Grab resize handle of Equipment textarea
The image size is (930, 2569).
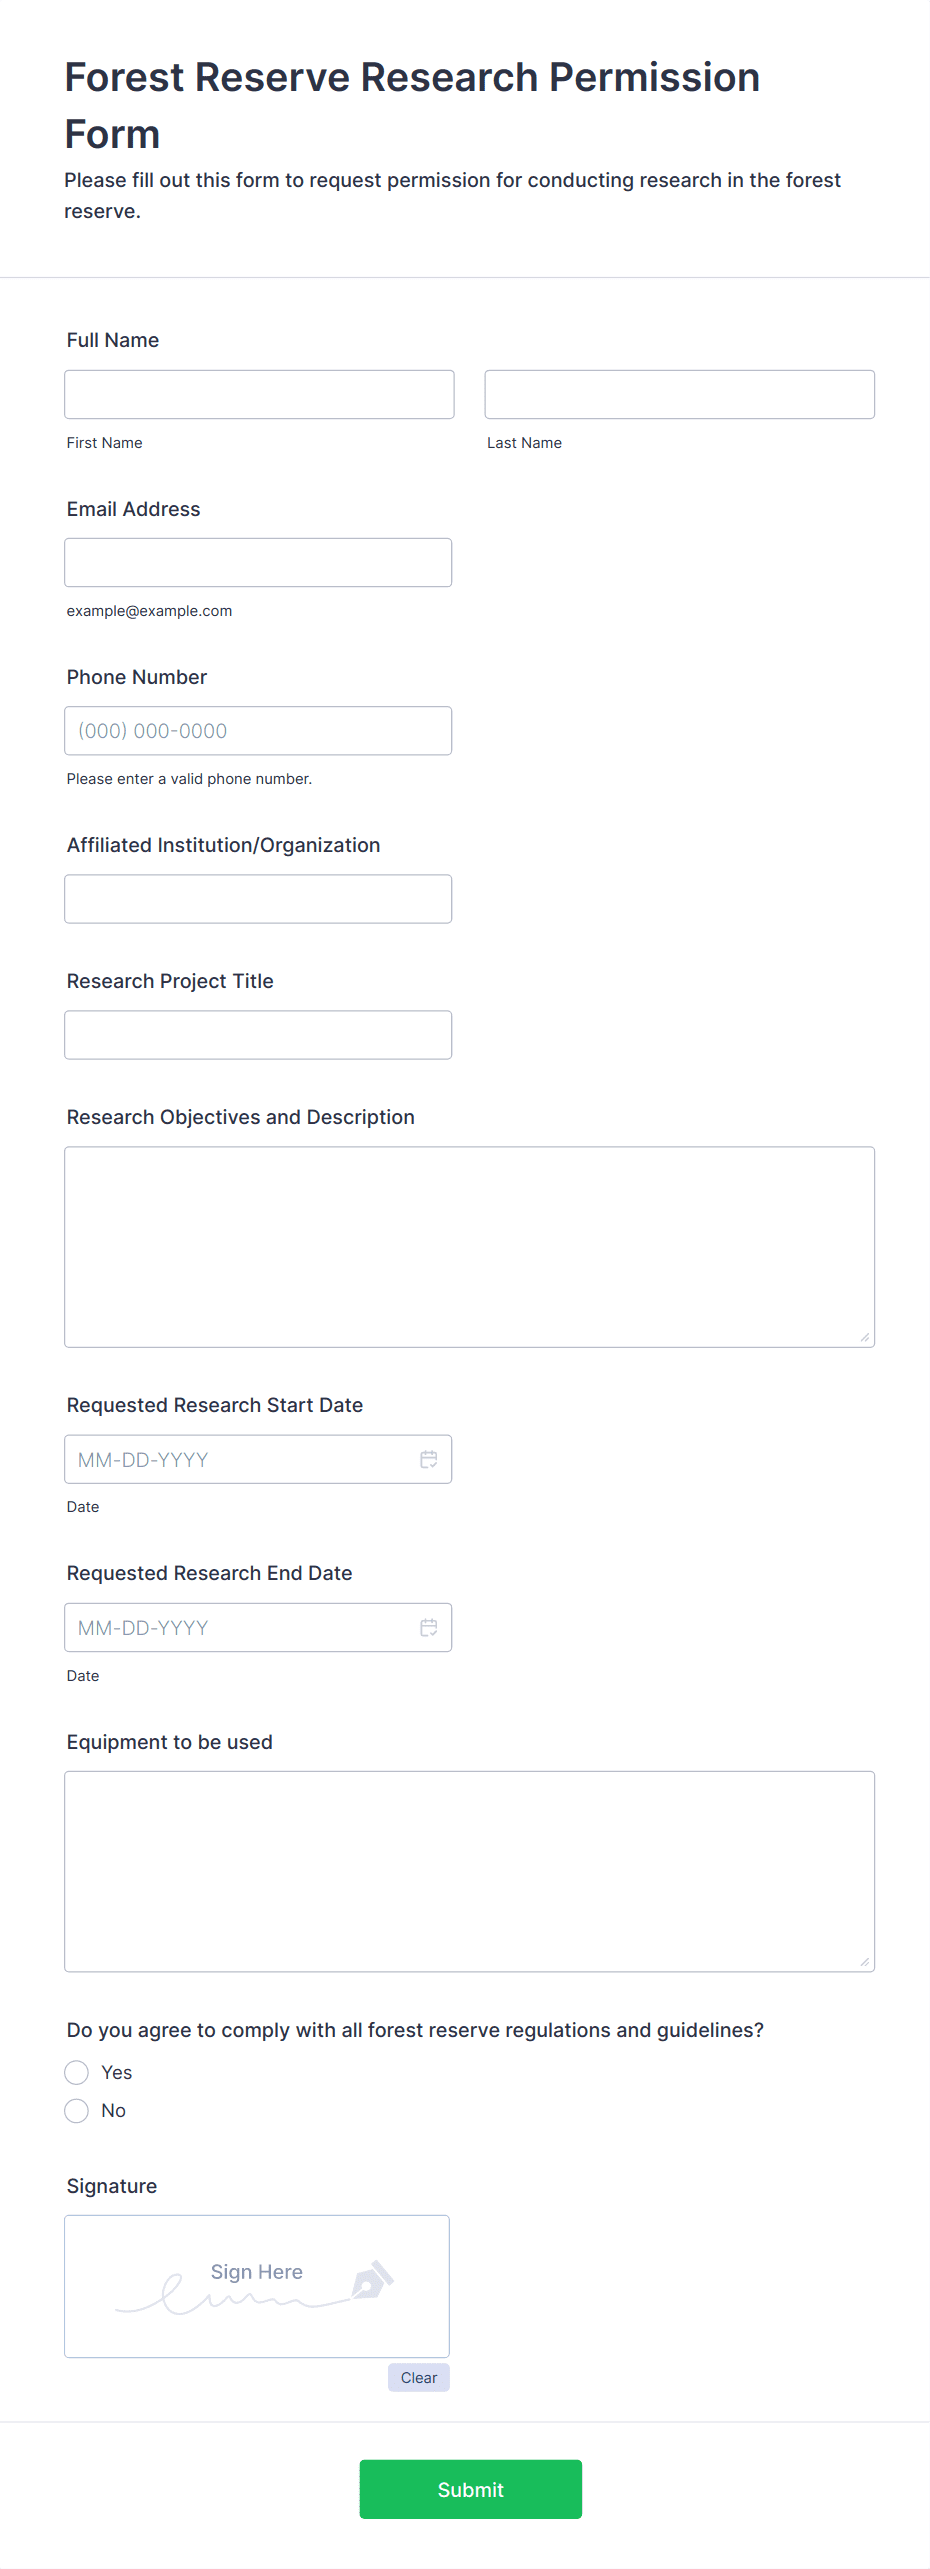[865, 1962]
